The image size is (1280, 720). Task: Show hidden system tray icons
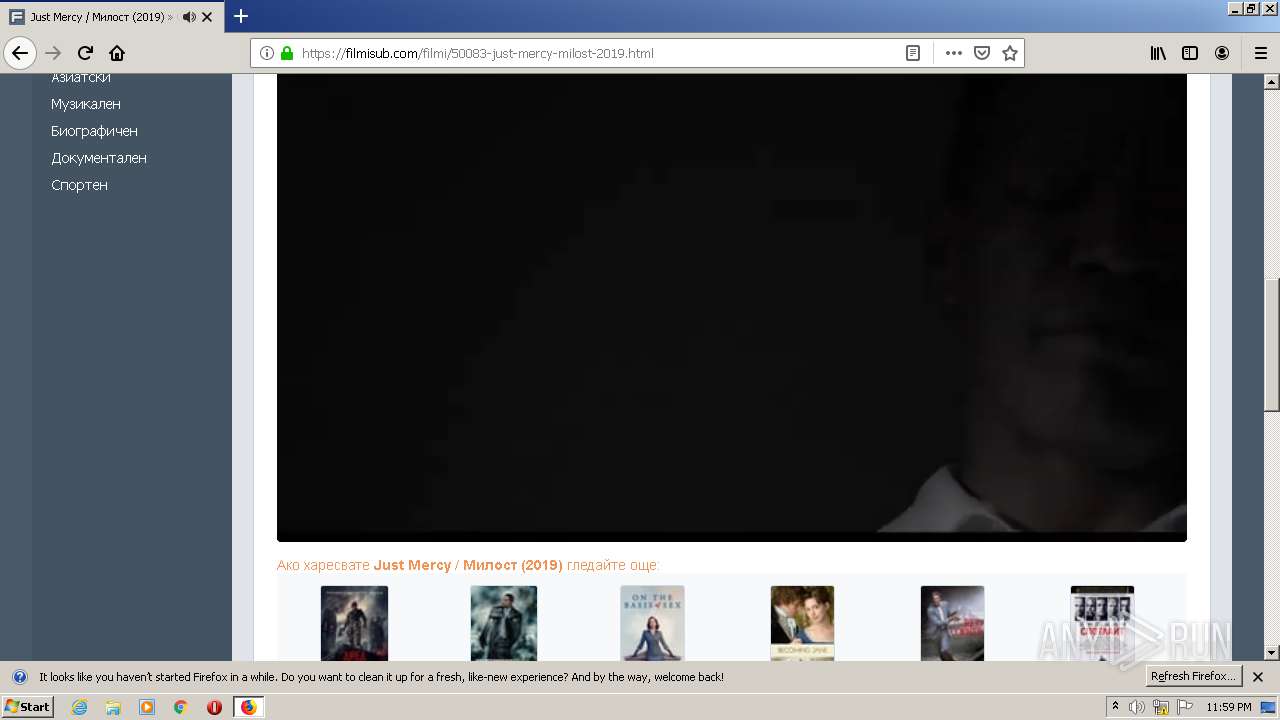tap(1116, 707)
